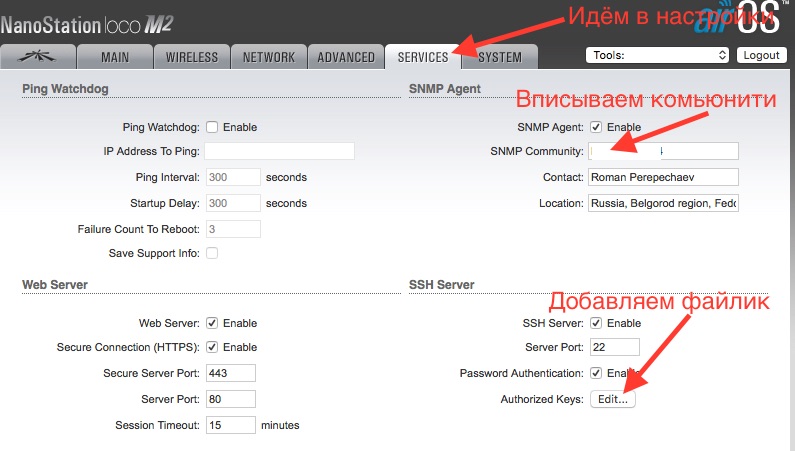Screen dimensions: 795x451
Task: Expand the Tools dropdown menu
Action: (x=657, y=56)
